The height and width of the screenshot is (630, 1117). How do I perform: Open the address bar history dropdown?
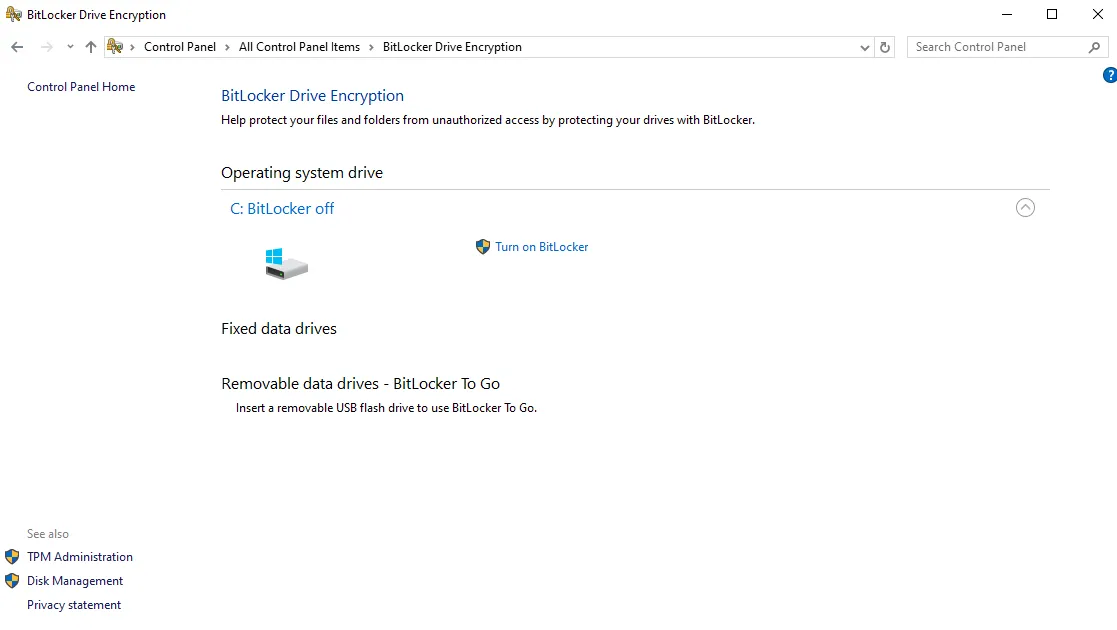click(864, 46)
